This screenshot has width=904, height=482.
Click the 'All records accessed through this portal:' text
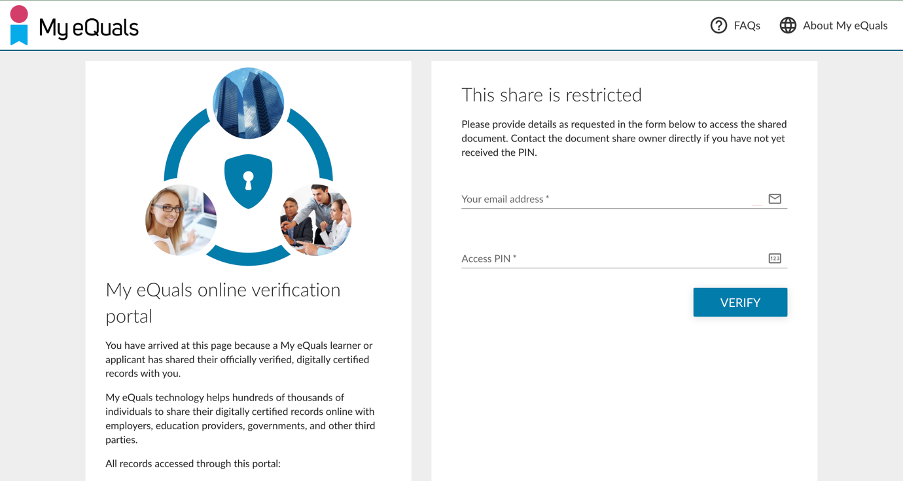[193, 464]
